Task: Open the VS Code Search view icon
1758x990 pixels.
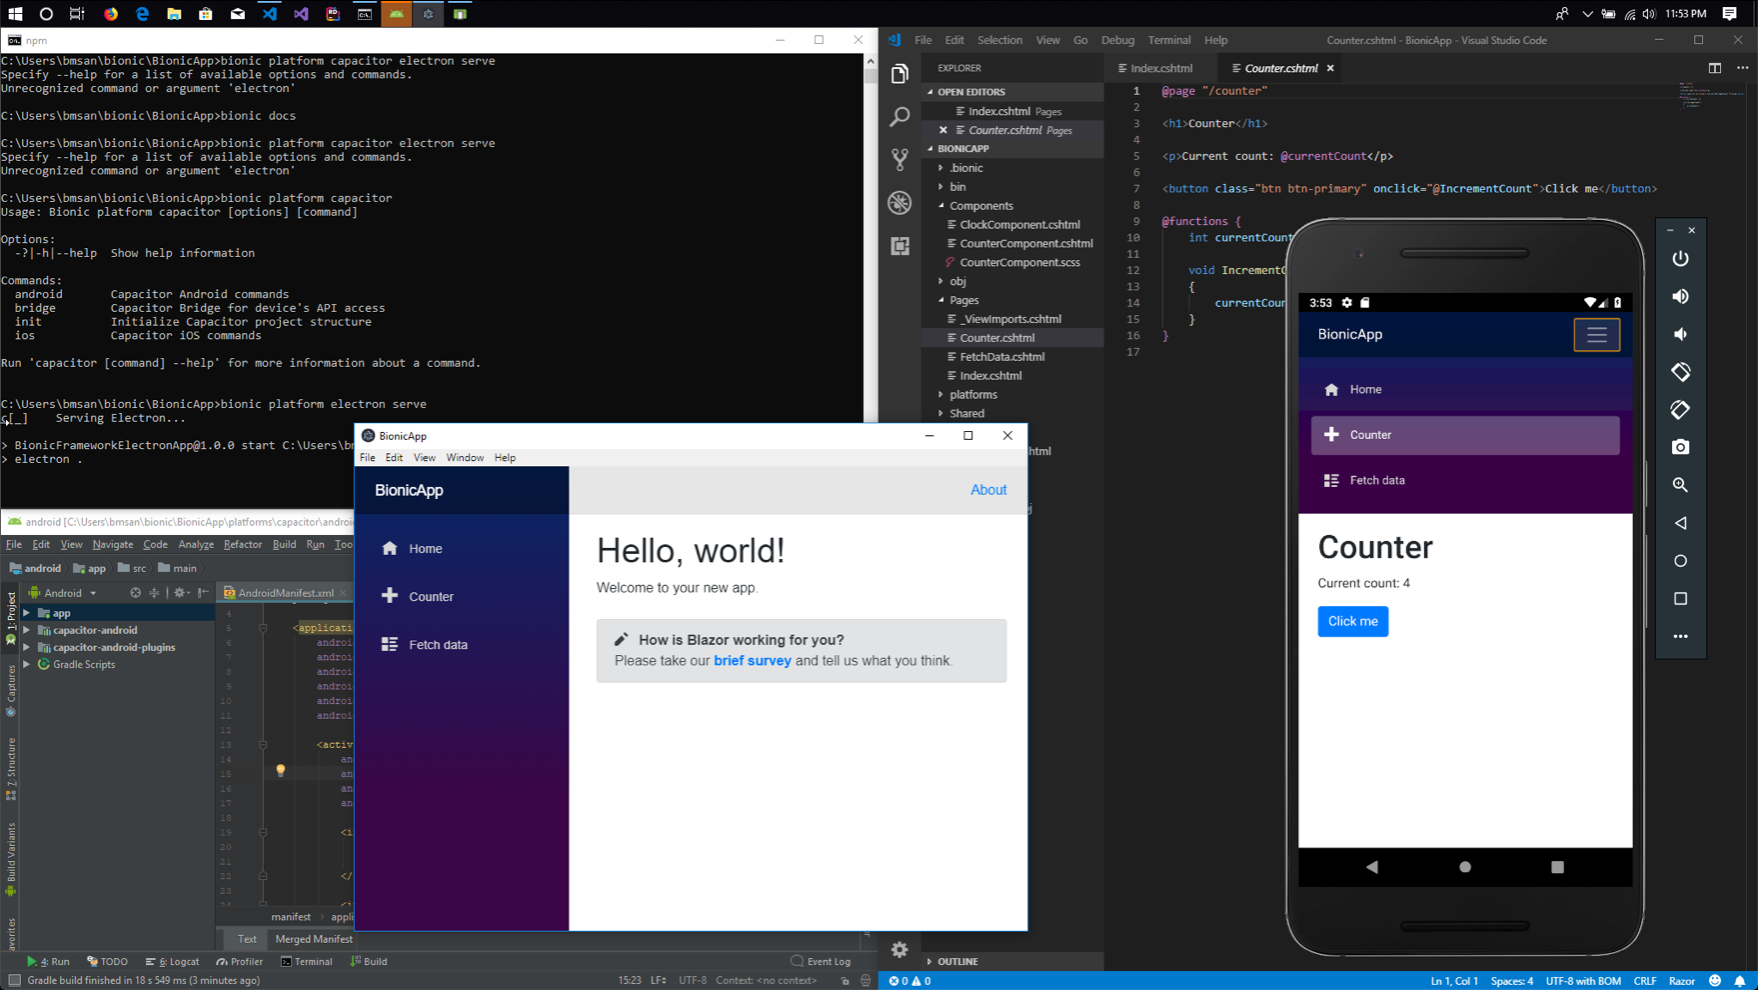Action: (900, 117)
